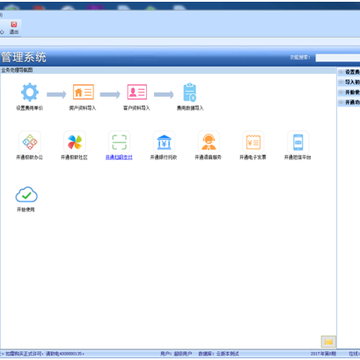
Task: Open the orange receipt e-invoice icon
Action: click(253, 142)
